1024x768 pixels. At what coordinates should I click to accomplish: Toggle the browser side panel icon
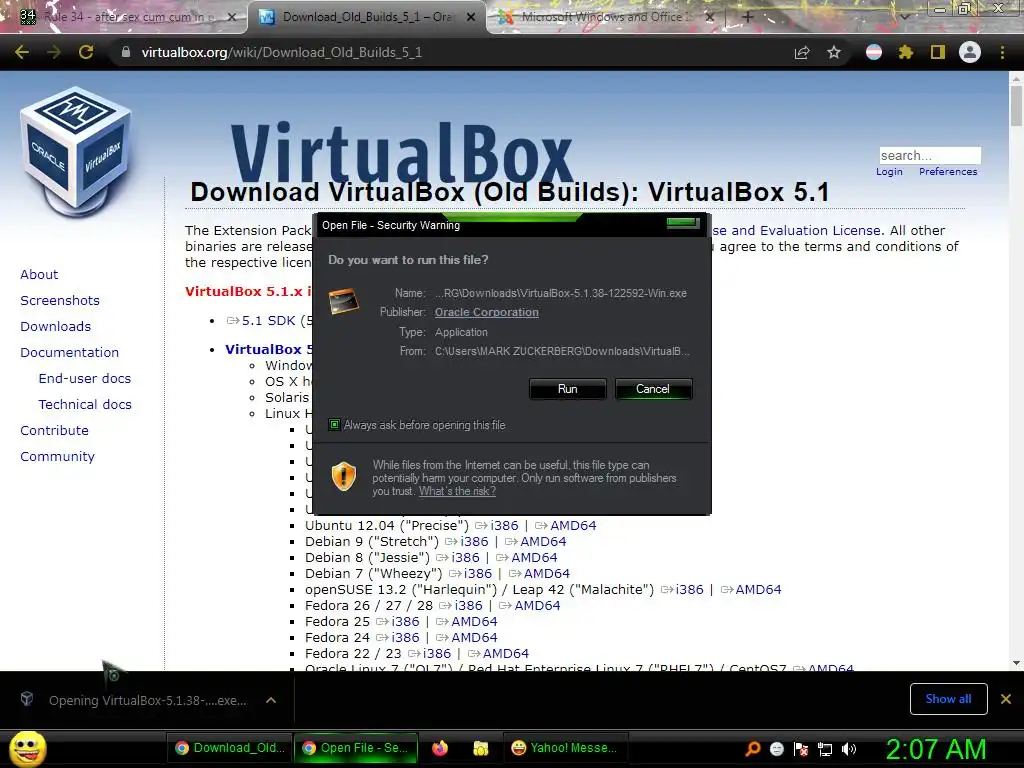tap(938, 52)
